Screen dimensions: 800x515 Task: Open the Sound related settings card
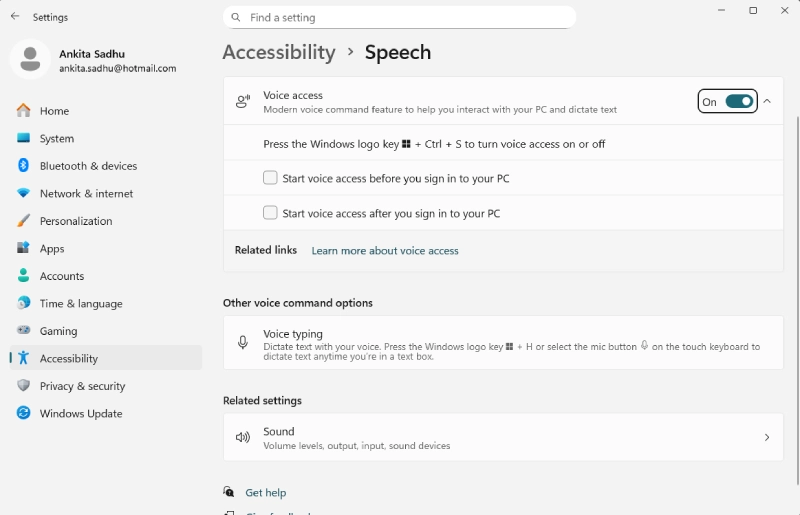tap(503, 437)
